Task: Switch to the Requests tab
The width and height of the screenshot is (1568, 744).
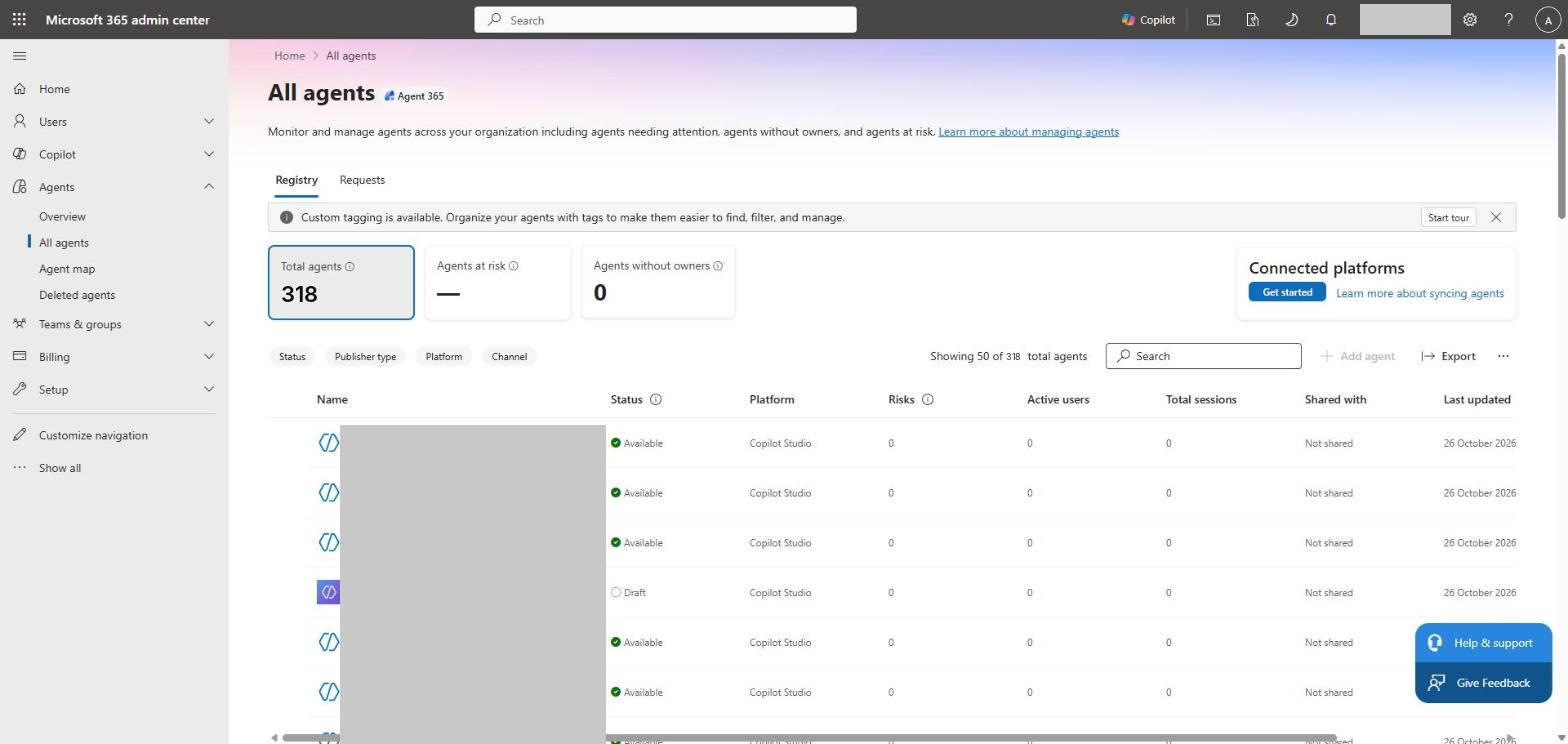Action: click(x=362, y=180)
